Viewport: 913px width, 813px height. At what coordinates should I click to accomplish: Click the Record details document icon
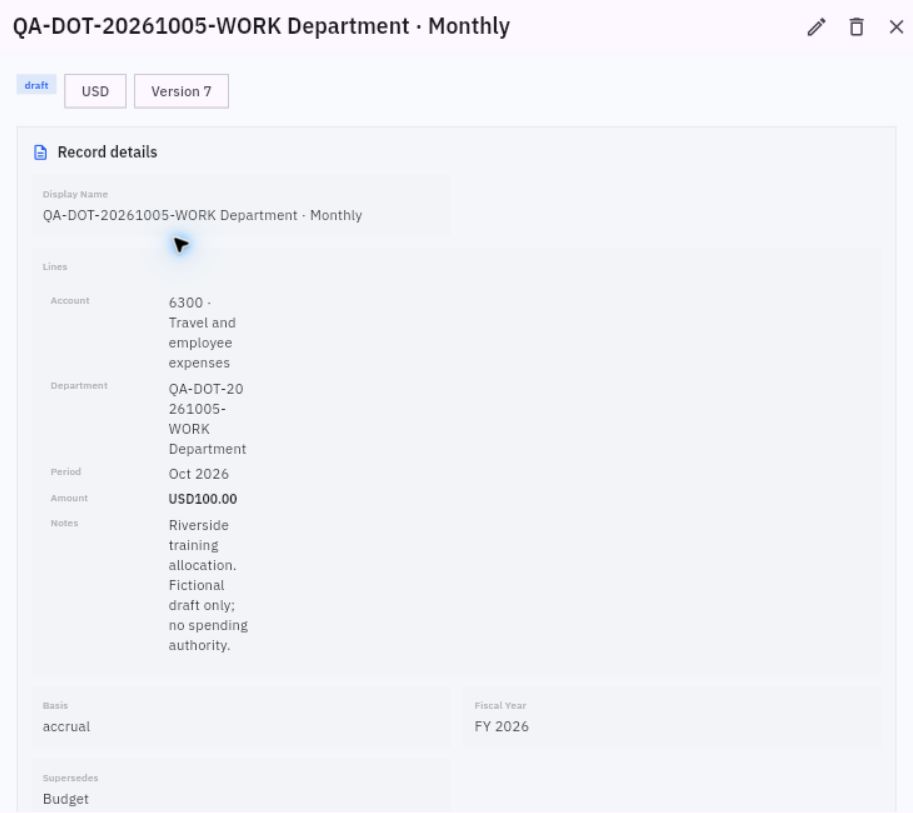coord(40,153)
